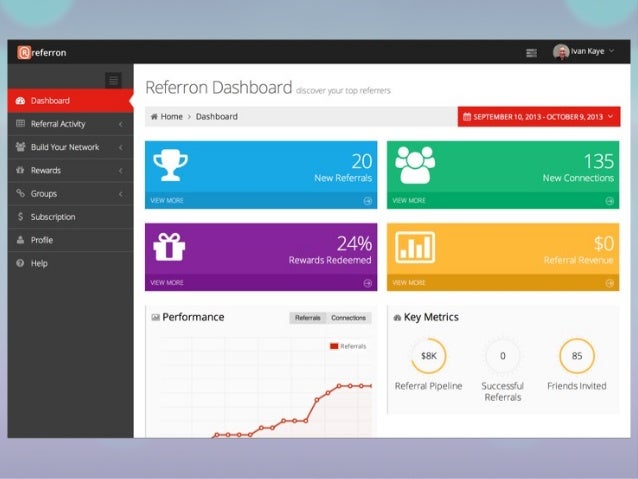
Task: Go to Home breadcrumb link
Action: point(171,116)
